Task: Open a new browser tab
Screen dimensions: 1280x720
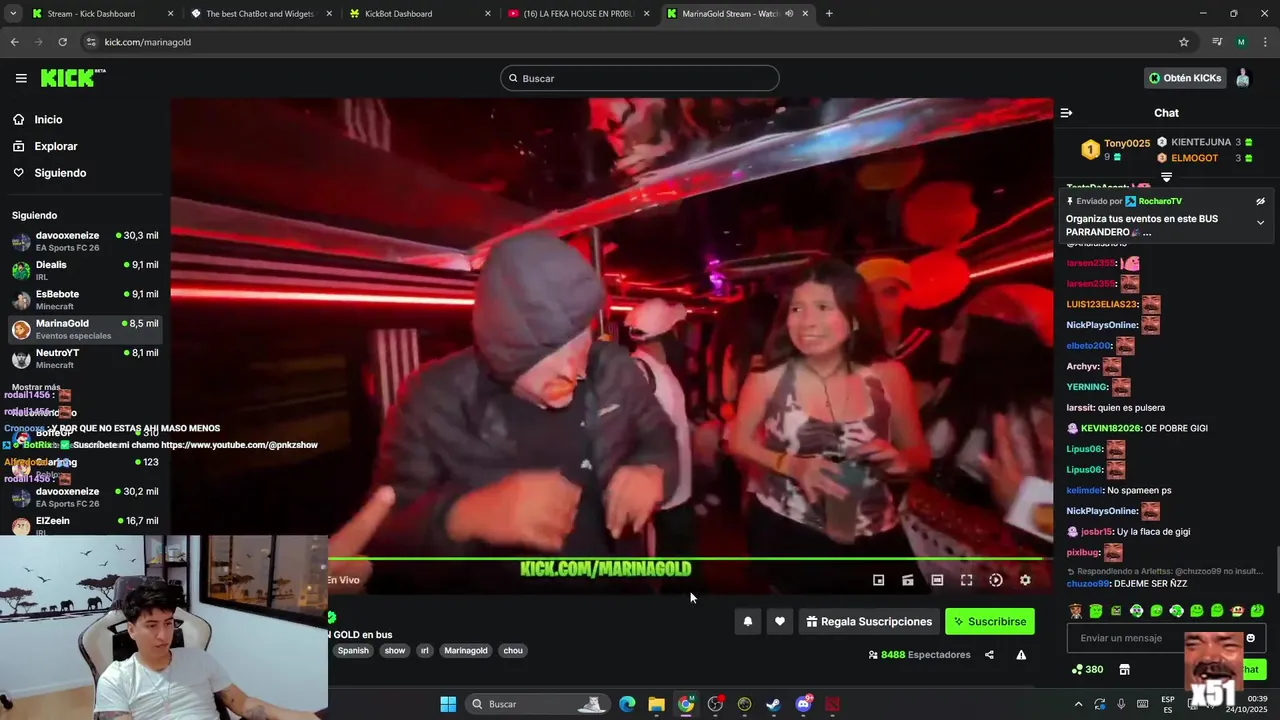Action: 829,14
